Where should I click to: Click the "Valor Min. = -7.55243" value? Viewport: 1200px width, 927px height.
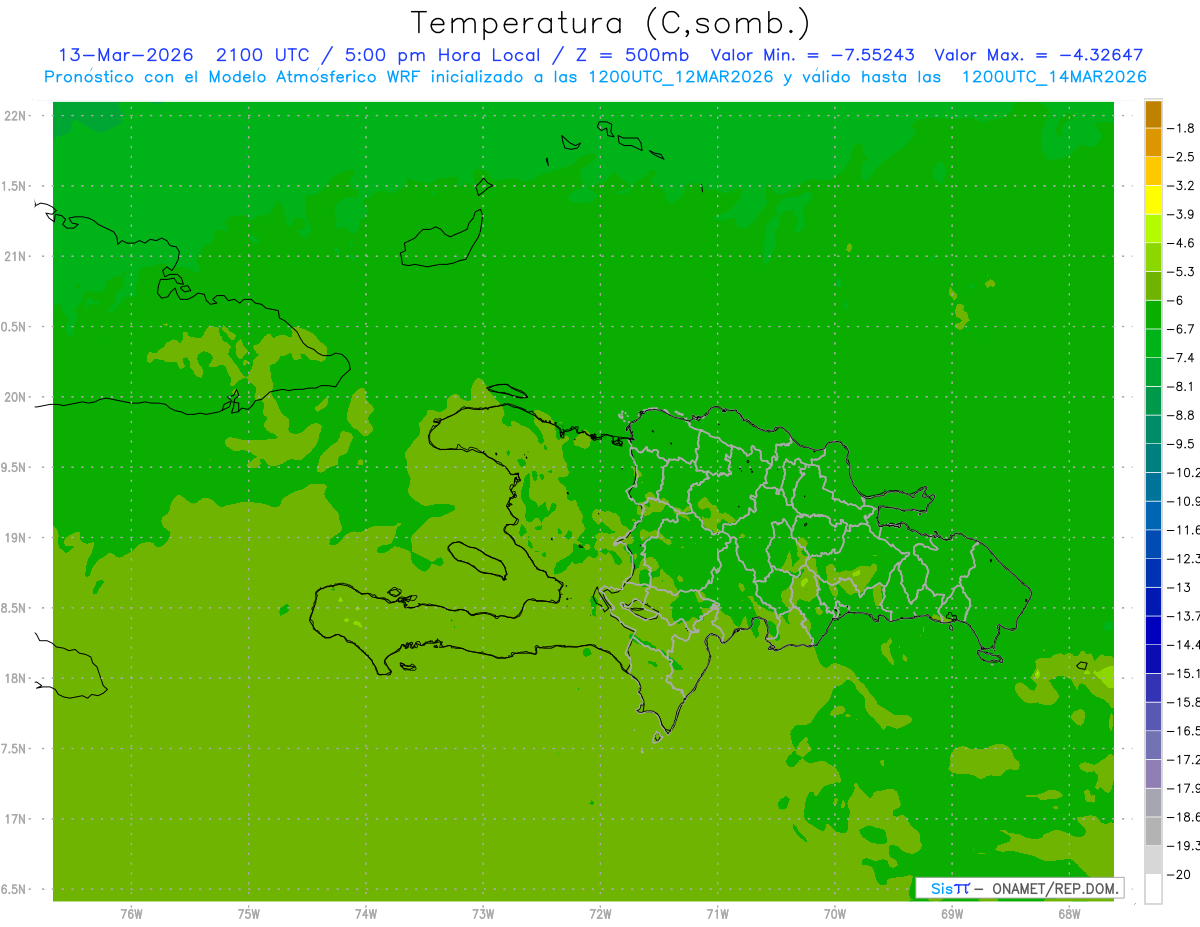tap(812, 55)
